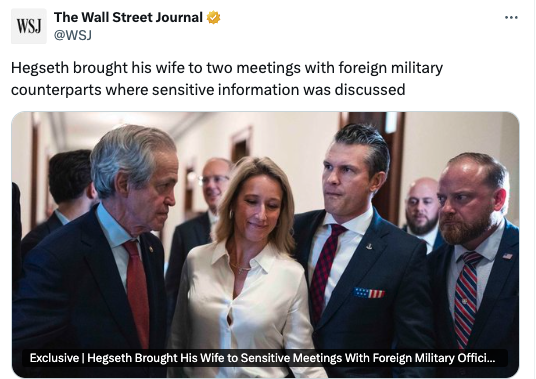536x379 pixels.
Task: Click the truncated 'Offici...' caption ending
Action: point(476,358)
